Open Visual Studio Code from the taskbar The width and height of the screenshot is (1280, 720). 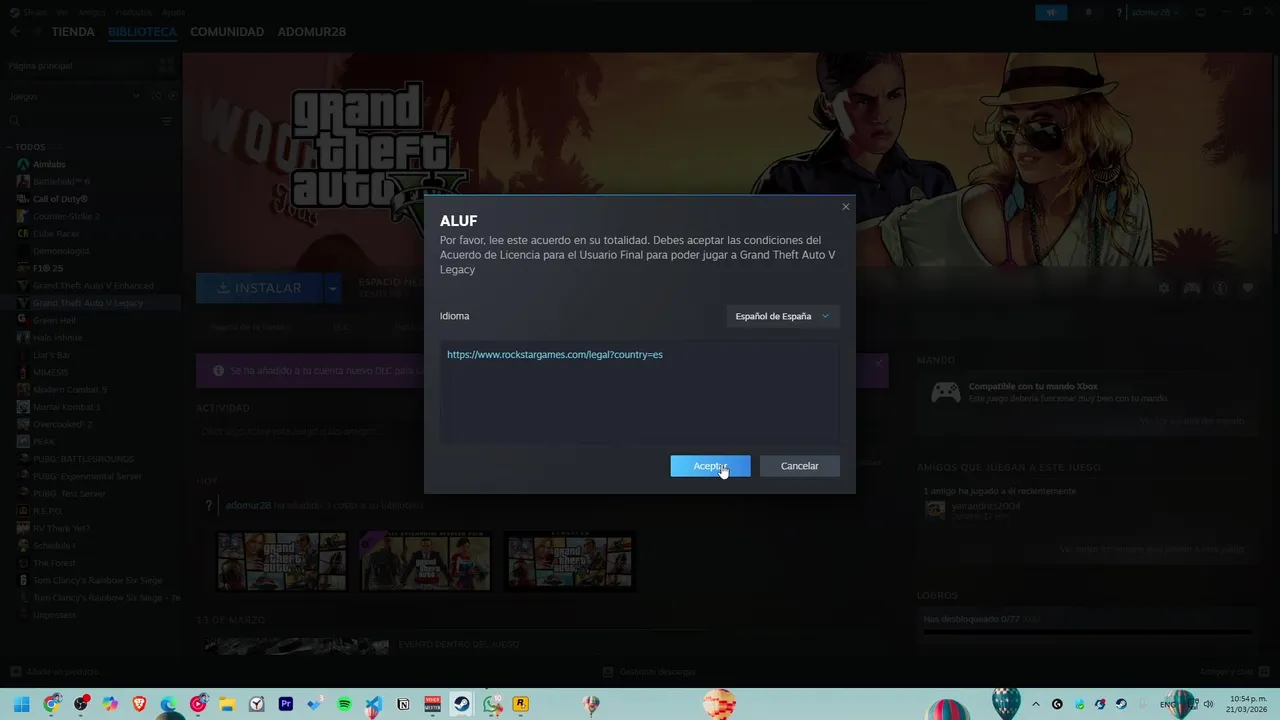click(373, 704)
